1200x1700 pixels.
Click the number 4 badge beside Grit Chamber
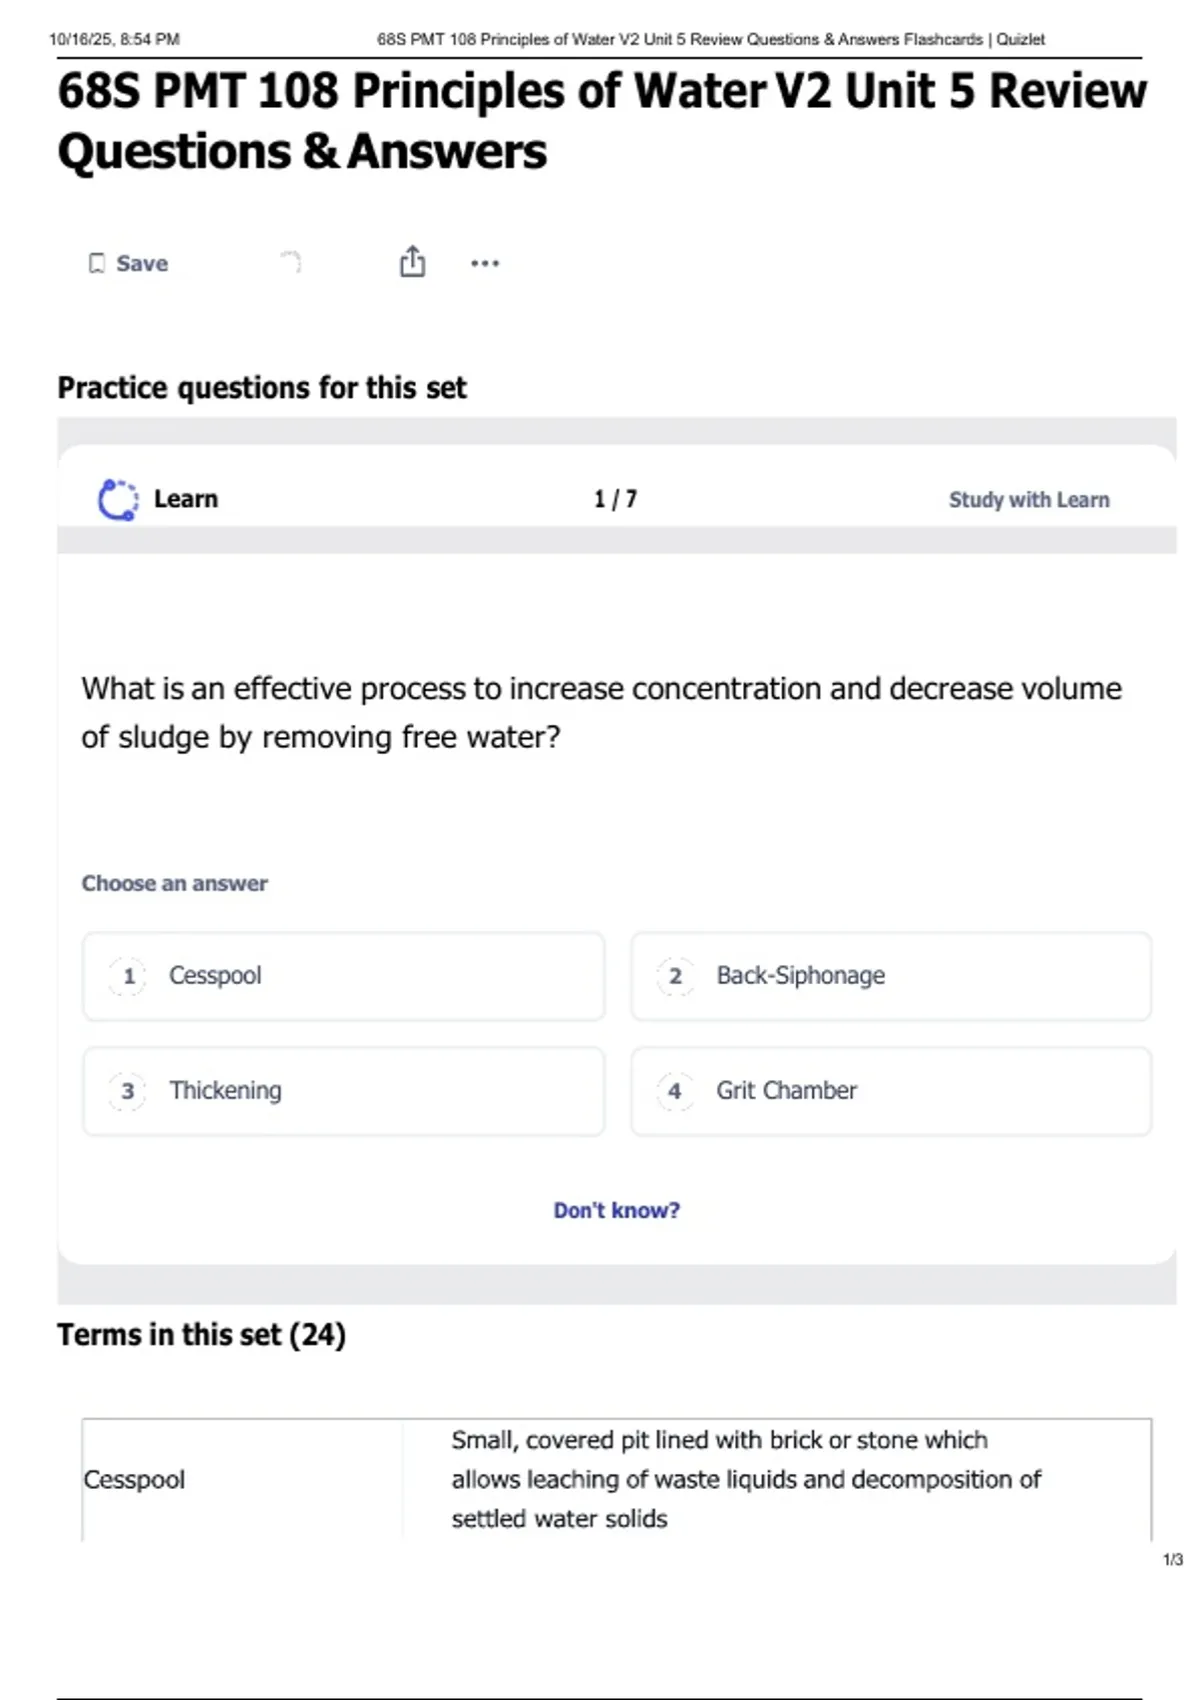click(x=675, y=1091)
